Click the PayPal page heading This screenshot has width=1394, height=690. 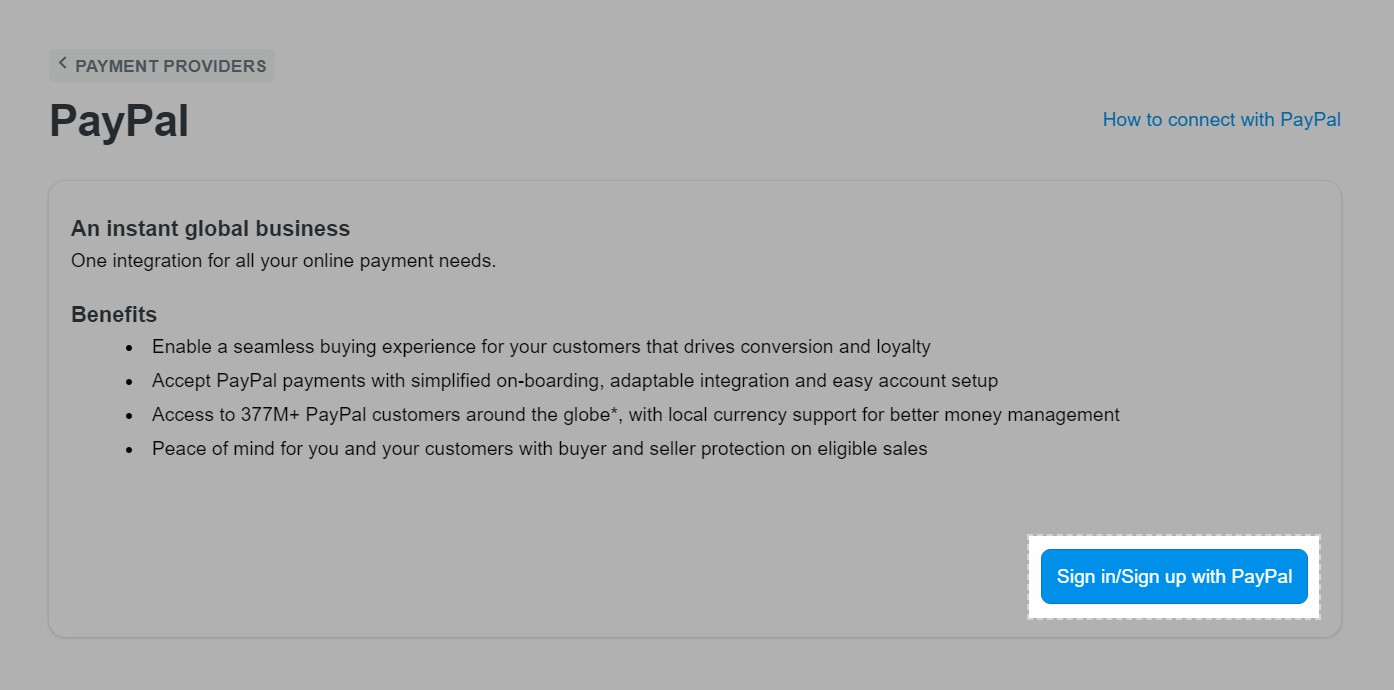click(x=118, y=120)
